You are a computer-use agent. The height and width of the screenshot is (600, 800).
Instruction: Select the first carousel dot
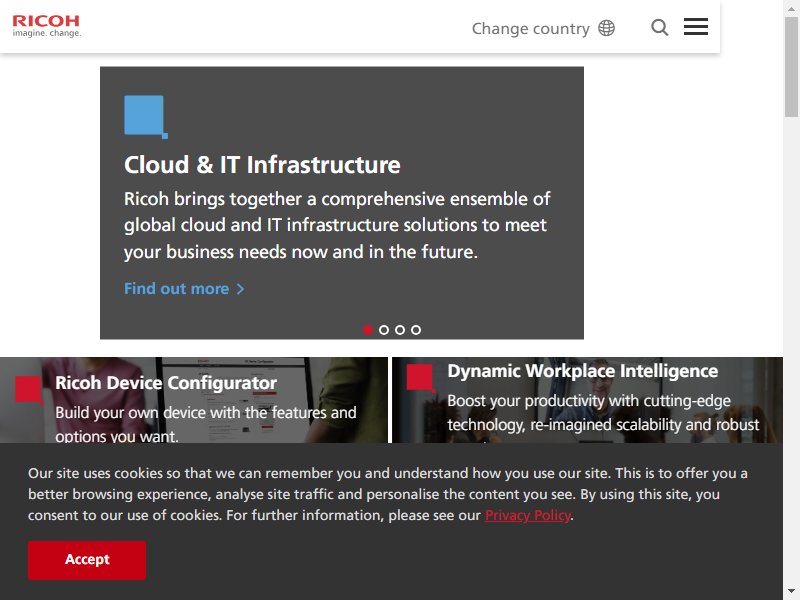[x=367, y=330]
